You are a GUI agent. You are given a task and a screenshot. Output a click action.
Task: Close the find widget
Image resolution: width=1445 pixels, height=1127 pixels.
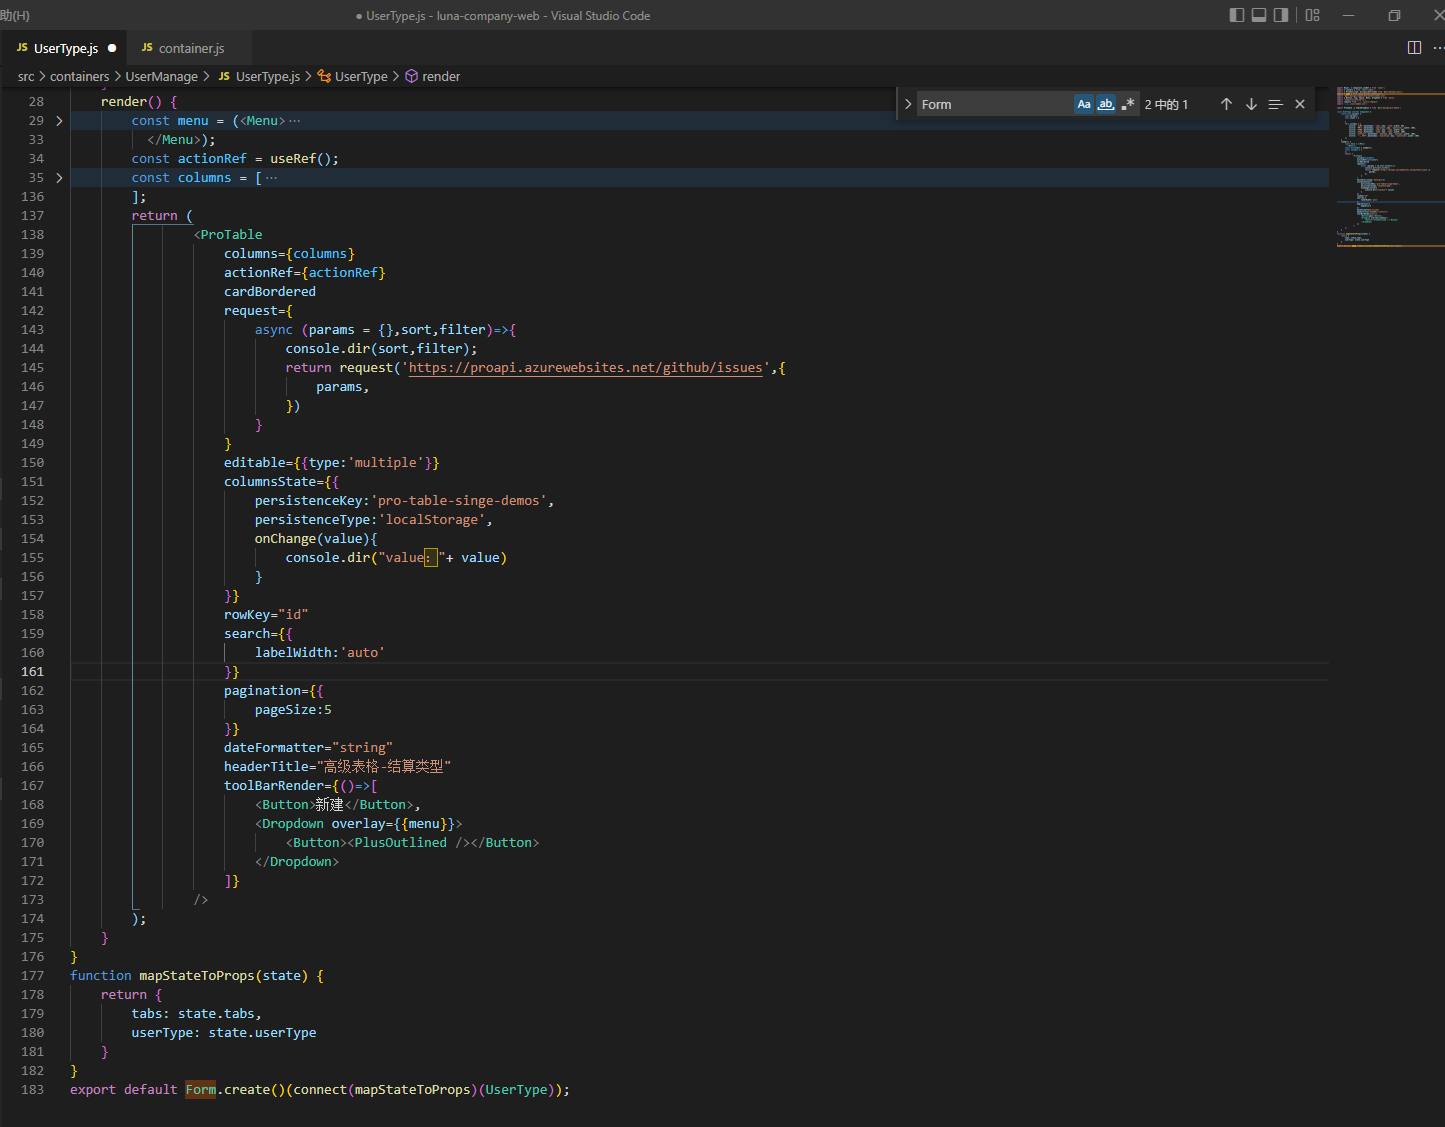(1300, 104)
